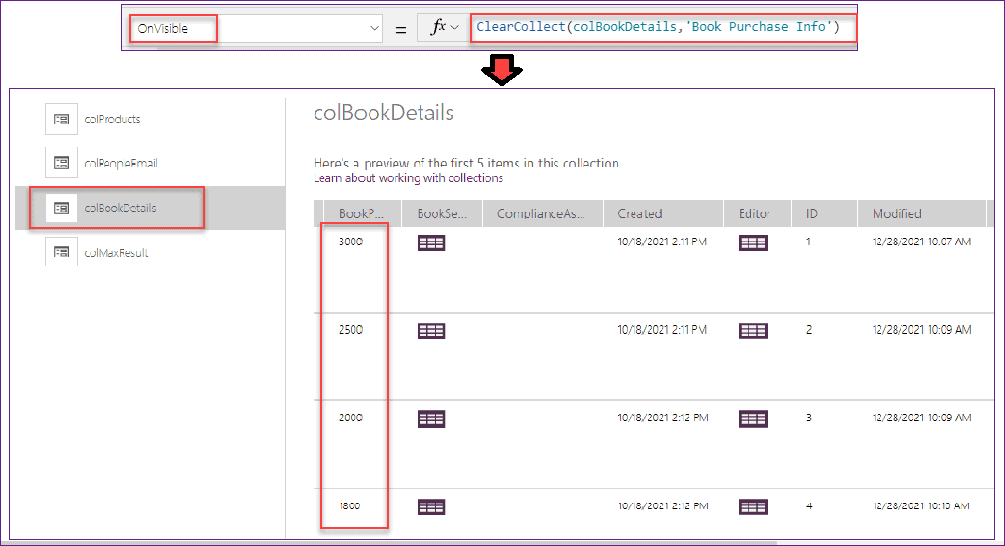The width and height of the screenshot is (1005, 546).
Task: Click the BookP... column header
Action: pyautogui.click(x=361, y=213)
